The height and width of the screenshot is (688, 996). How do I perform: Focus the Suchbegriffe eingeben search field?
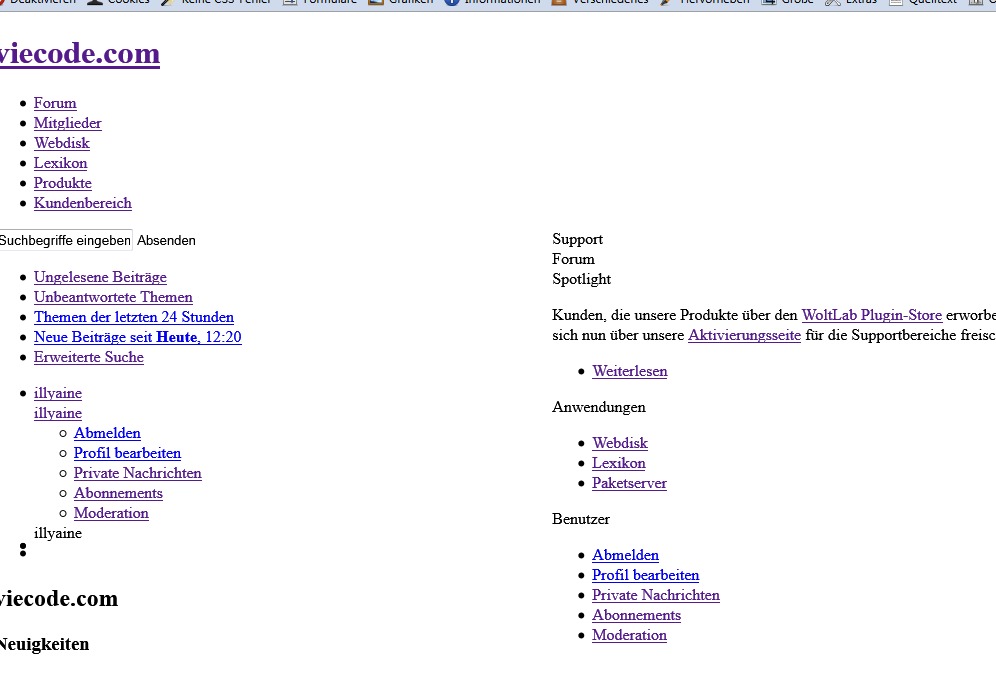pyautogui.click(x=65, y=240)
